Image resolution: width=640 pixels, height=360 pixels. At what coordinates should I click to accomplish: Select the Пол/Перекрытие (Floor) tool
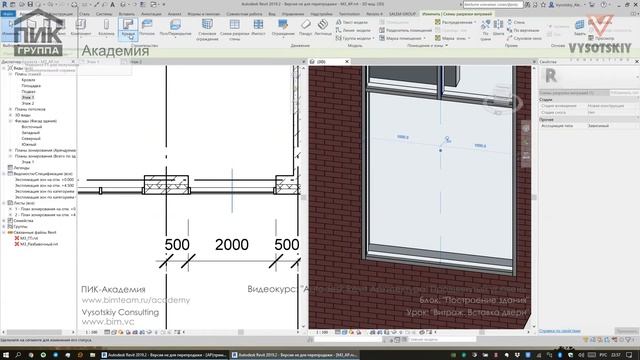(176, 28)
